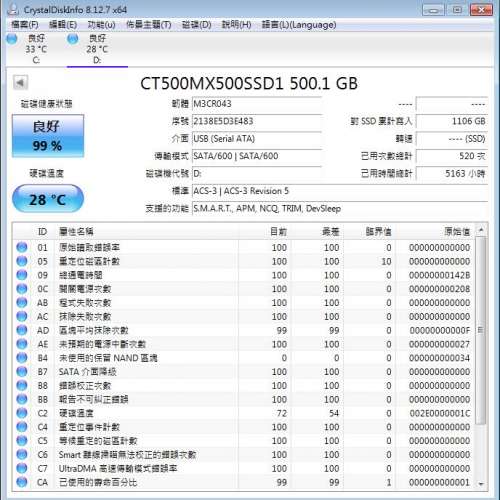Click the transfer mode SATA/600 field
The image size is (500, 500).
pos(257,156)
